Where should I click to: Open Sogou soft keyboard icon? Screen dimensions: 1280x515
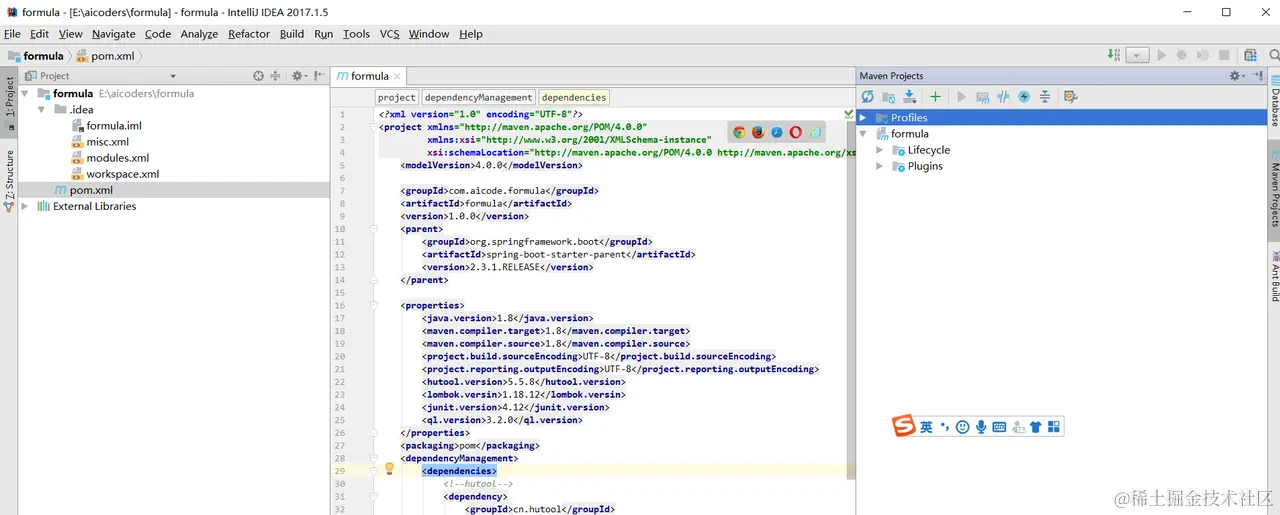coord(999,427)
